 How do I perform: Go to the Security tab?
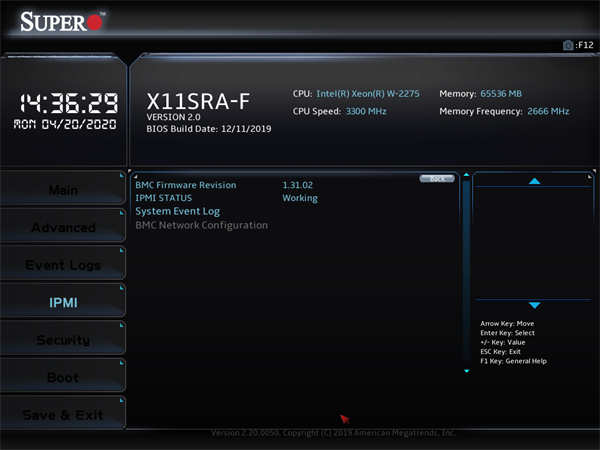point(63,340)
